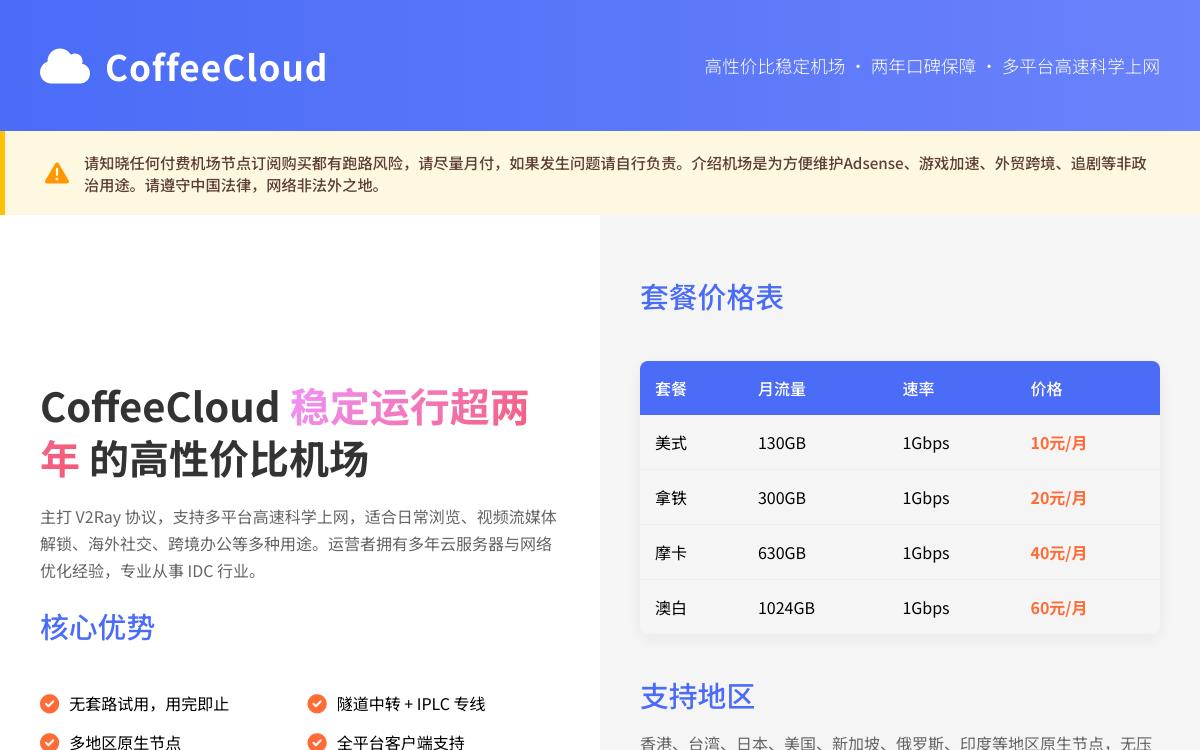Expand the 支持地区 section
1200x750 pixels.
tap(697, 697)
